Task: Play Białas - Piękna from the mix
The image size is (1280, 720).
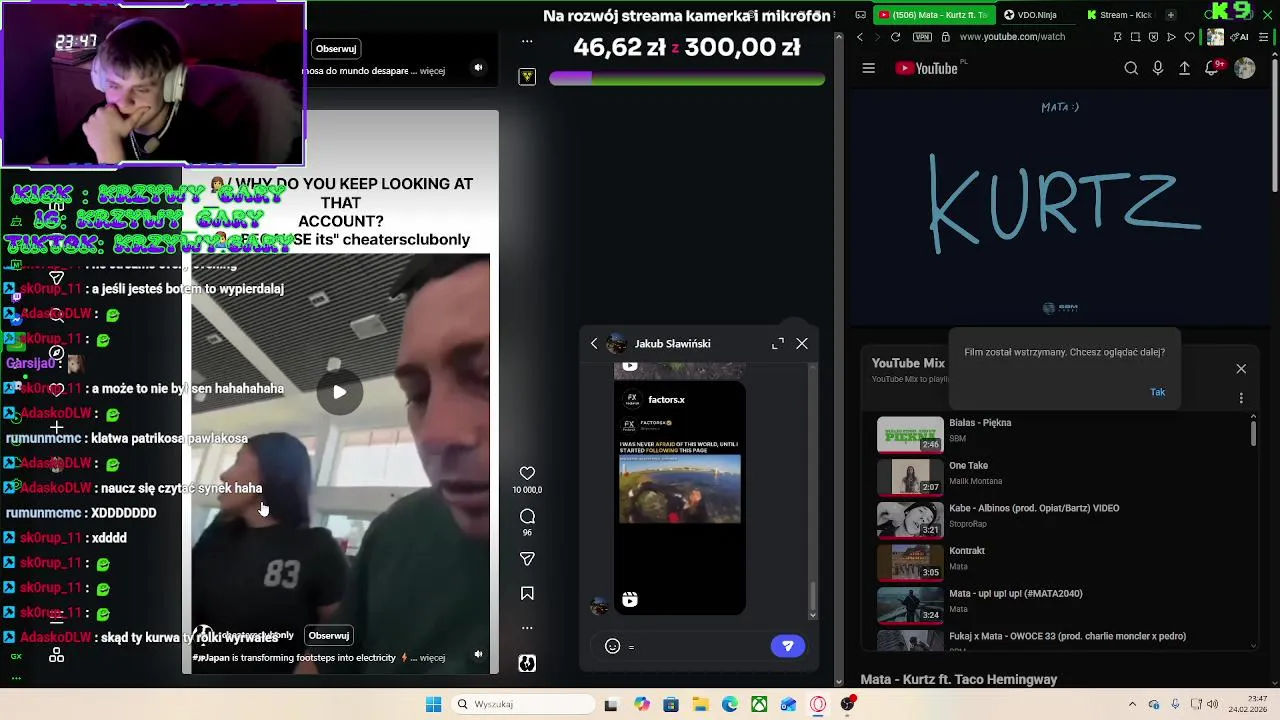Action: [x=1063, y=434]
